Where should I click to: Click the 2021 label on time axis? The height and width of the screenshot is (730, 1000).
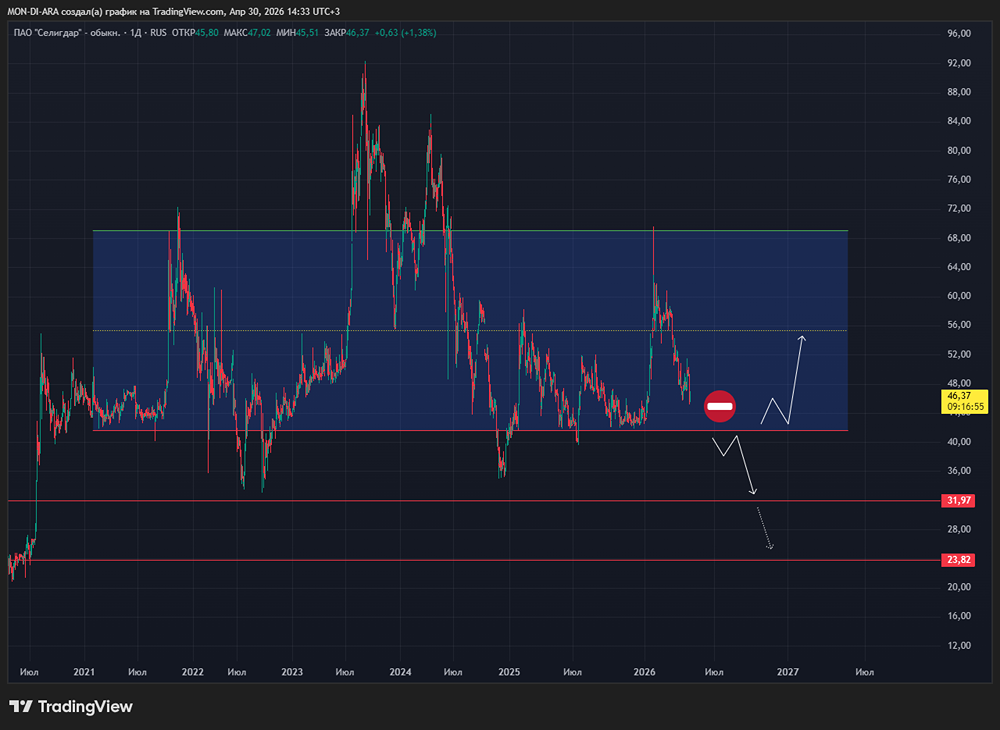(x=85, y=672)
